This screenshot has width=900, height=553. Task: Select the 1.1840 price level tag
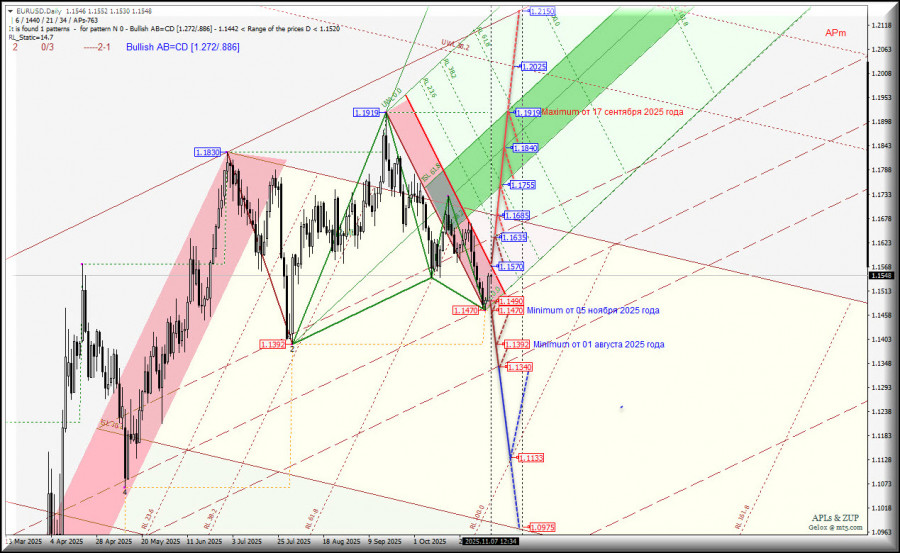524,148
